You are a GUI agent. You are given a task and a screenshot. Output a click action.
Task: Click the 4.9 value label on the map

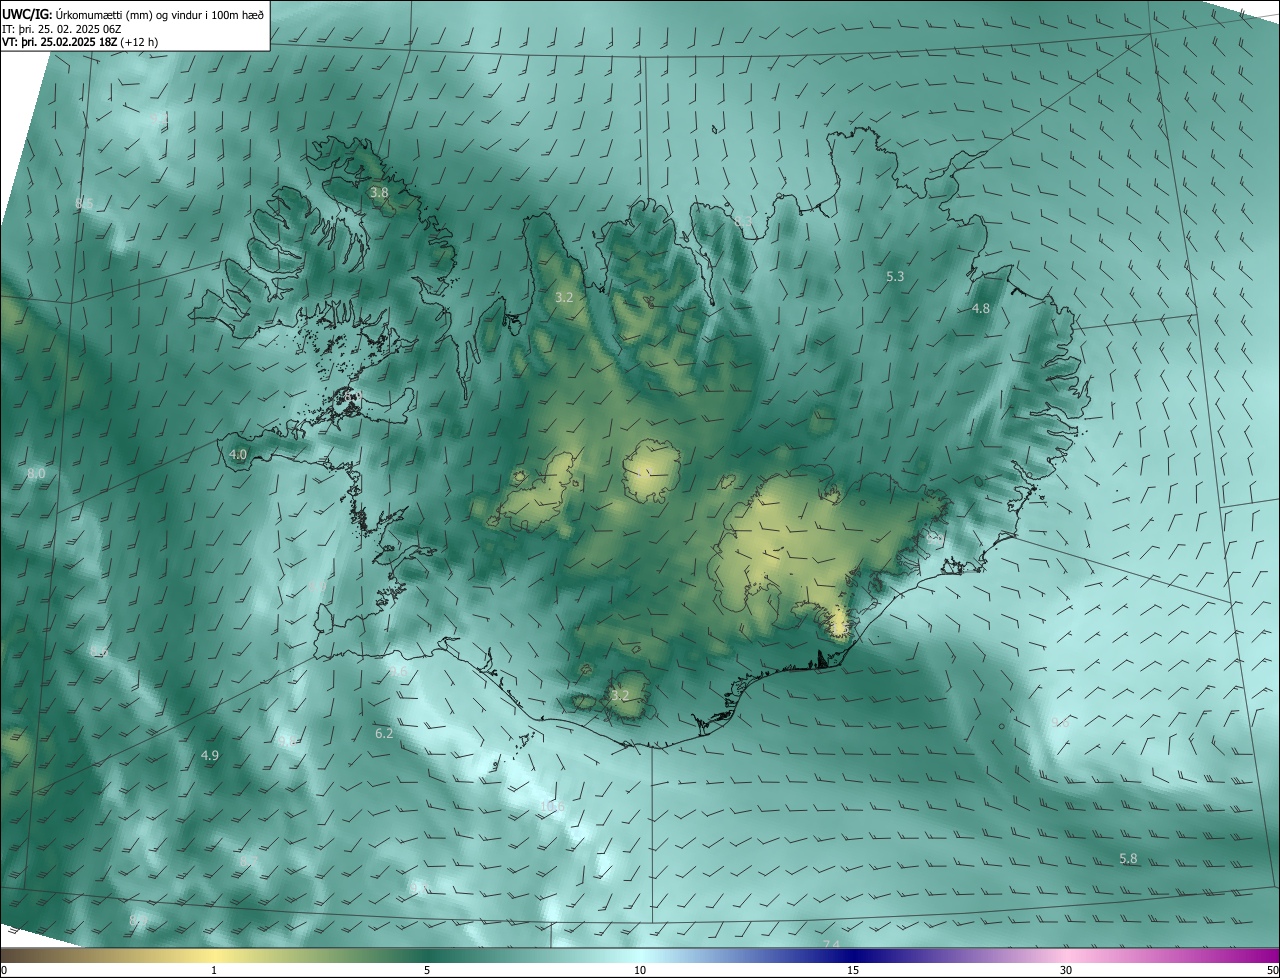209,755
